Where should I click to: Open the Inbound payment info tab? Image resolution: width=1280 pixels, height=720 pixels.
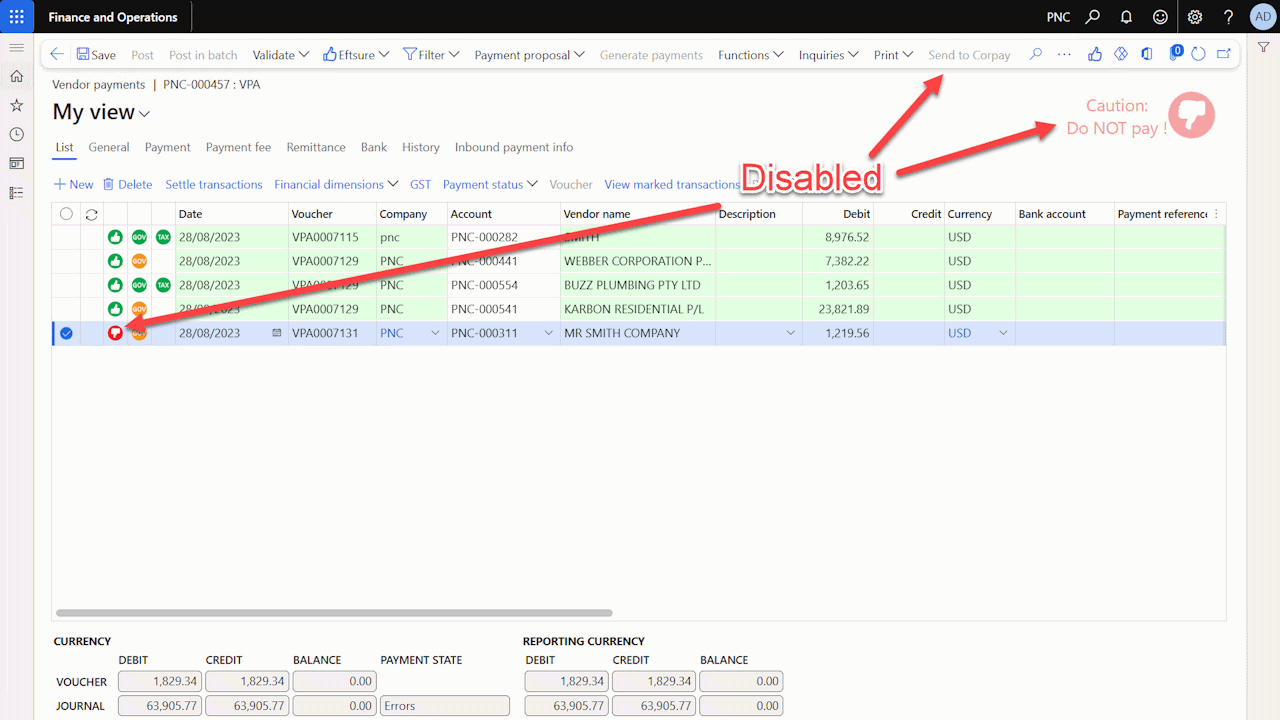click(x=513, y=147)
